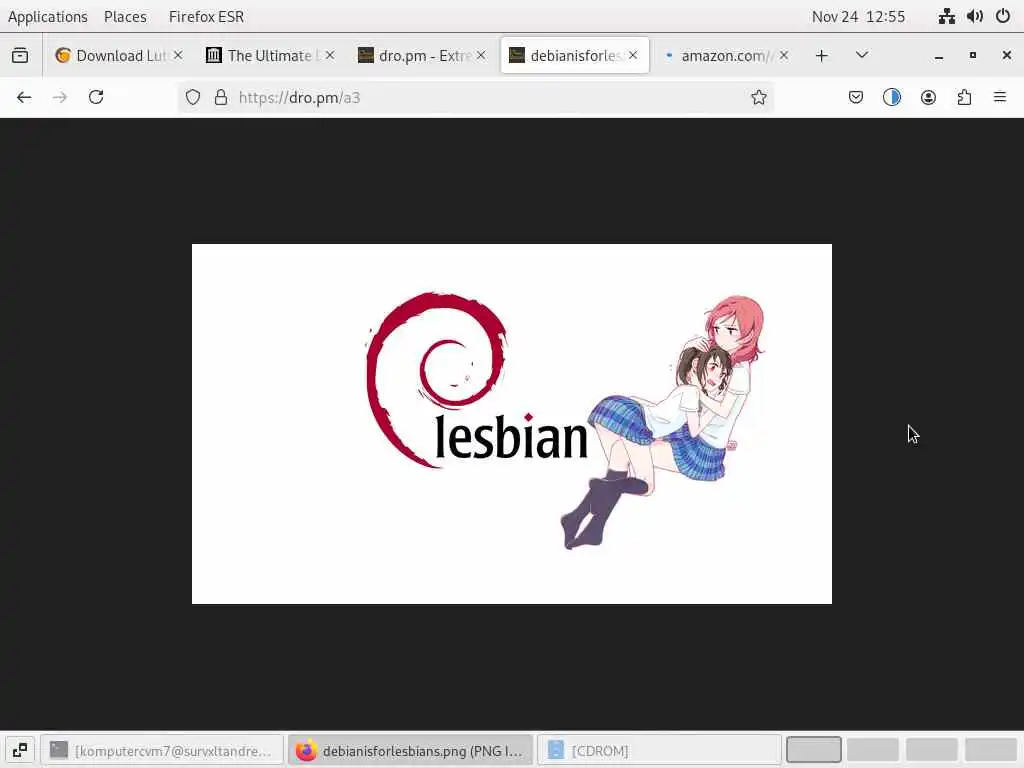Viewport: 1024px width, 768px height.
Task: Bookmark this page with star
Action: tap(758, 97)
